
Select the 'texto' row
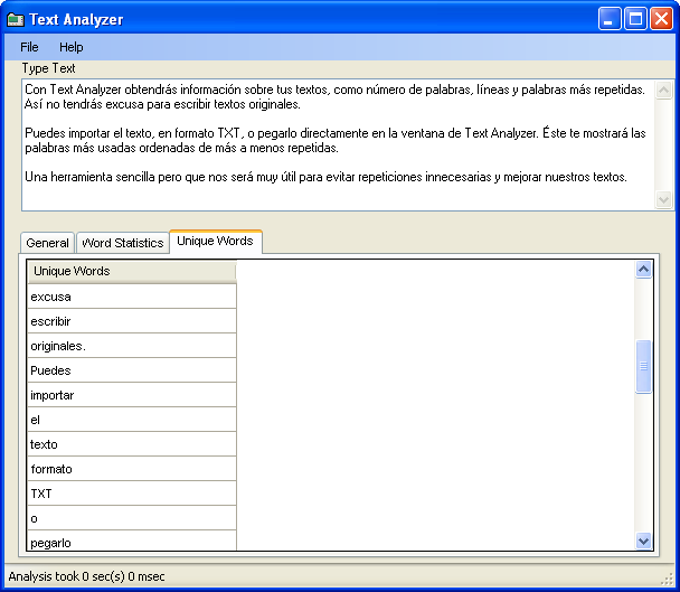[x=132, y=445]
